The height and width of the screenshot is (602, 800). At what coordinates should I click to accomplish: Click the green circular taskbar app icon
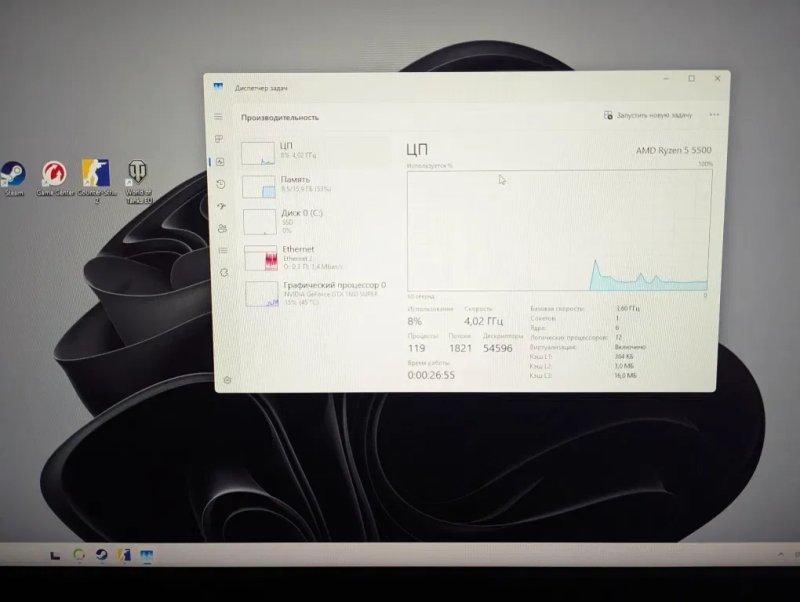79,554
